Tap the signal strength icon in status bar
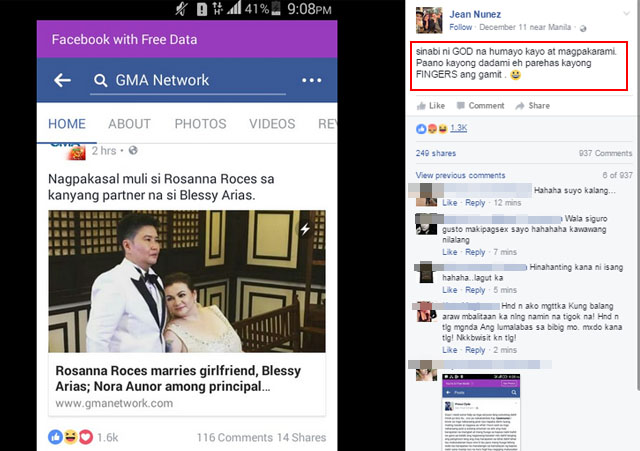Screen dimensions: 640x451 point(234,8)
